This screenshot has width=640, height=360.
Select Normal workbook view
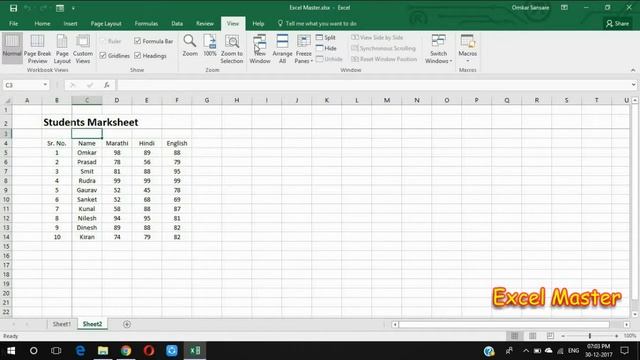pyautogui.click(x=12, y=48)
